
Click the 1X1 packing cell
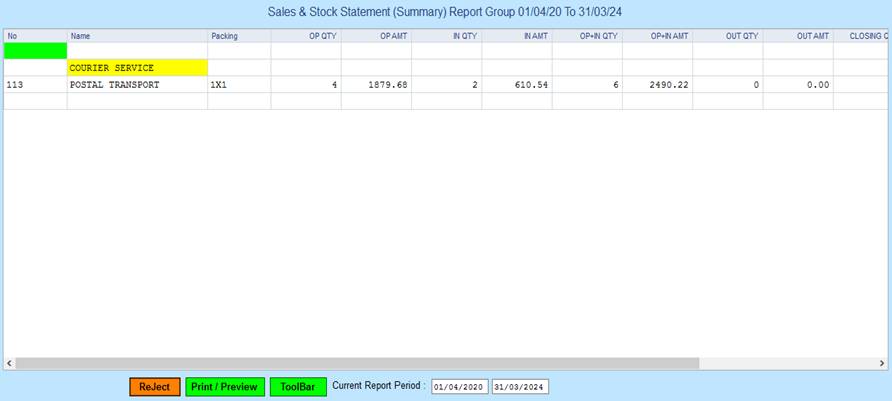point(238,85)
